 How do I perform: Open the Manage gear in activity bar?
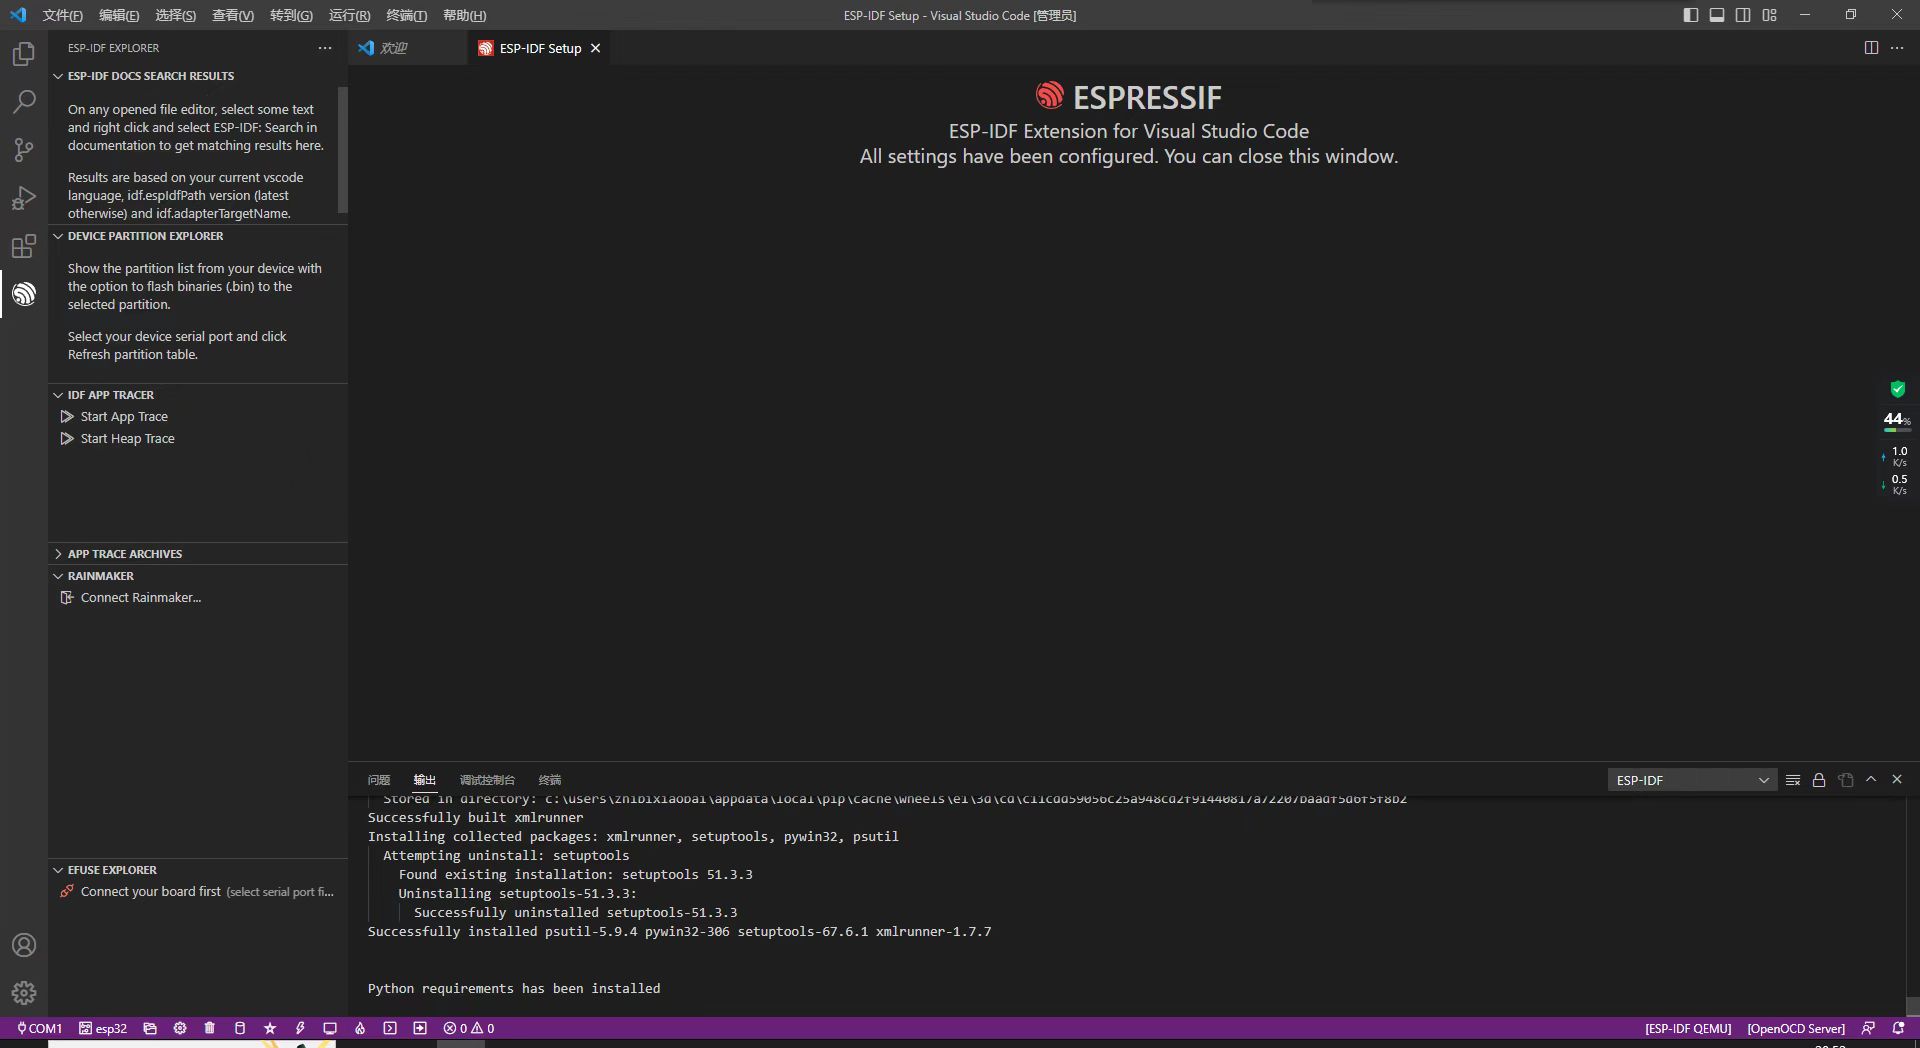[24, 993]
